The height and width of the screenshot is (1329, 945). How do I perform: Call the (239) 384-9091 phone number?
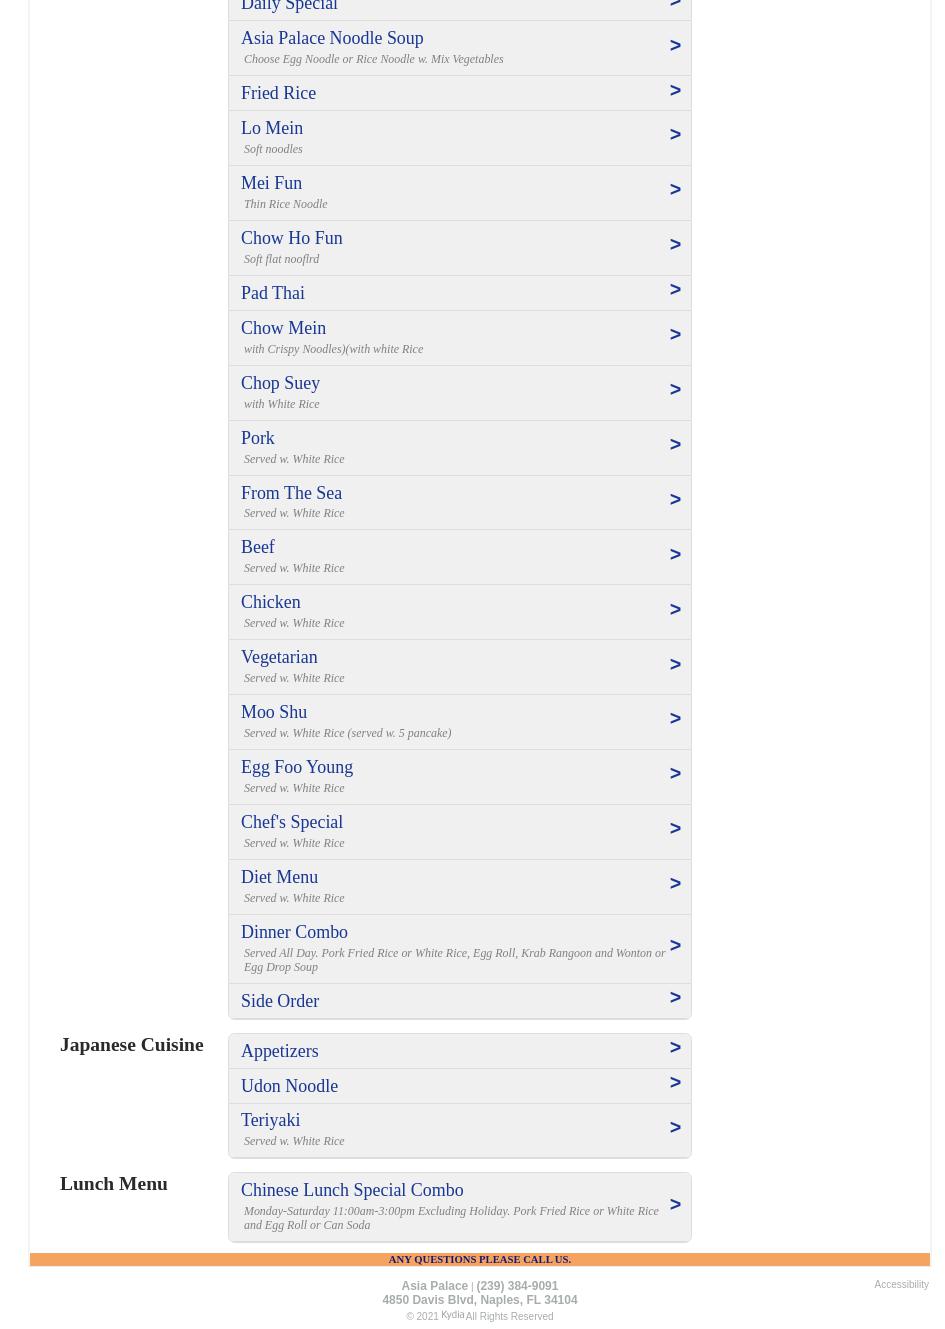[x=517, y=1286]
